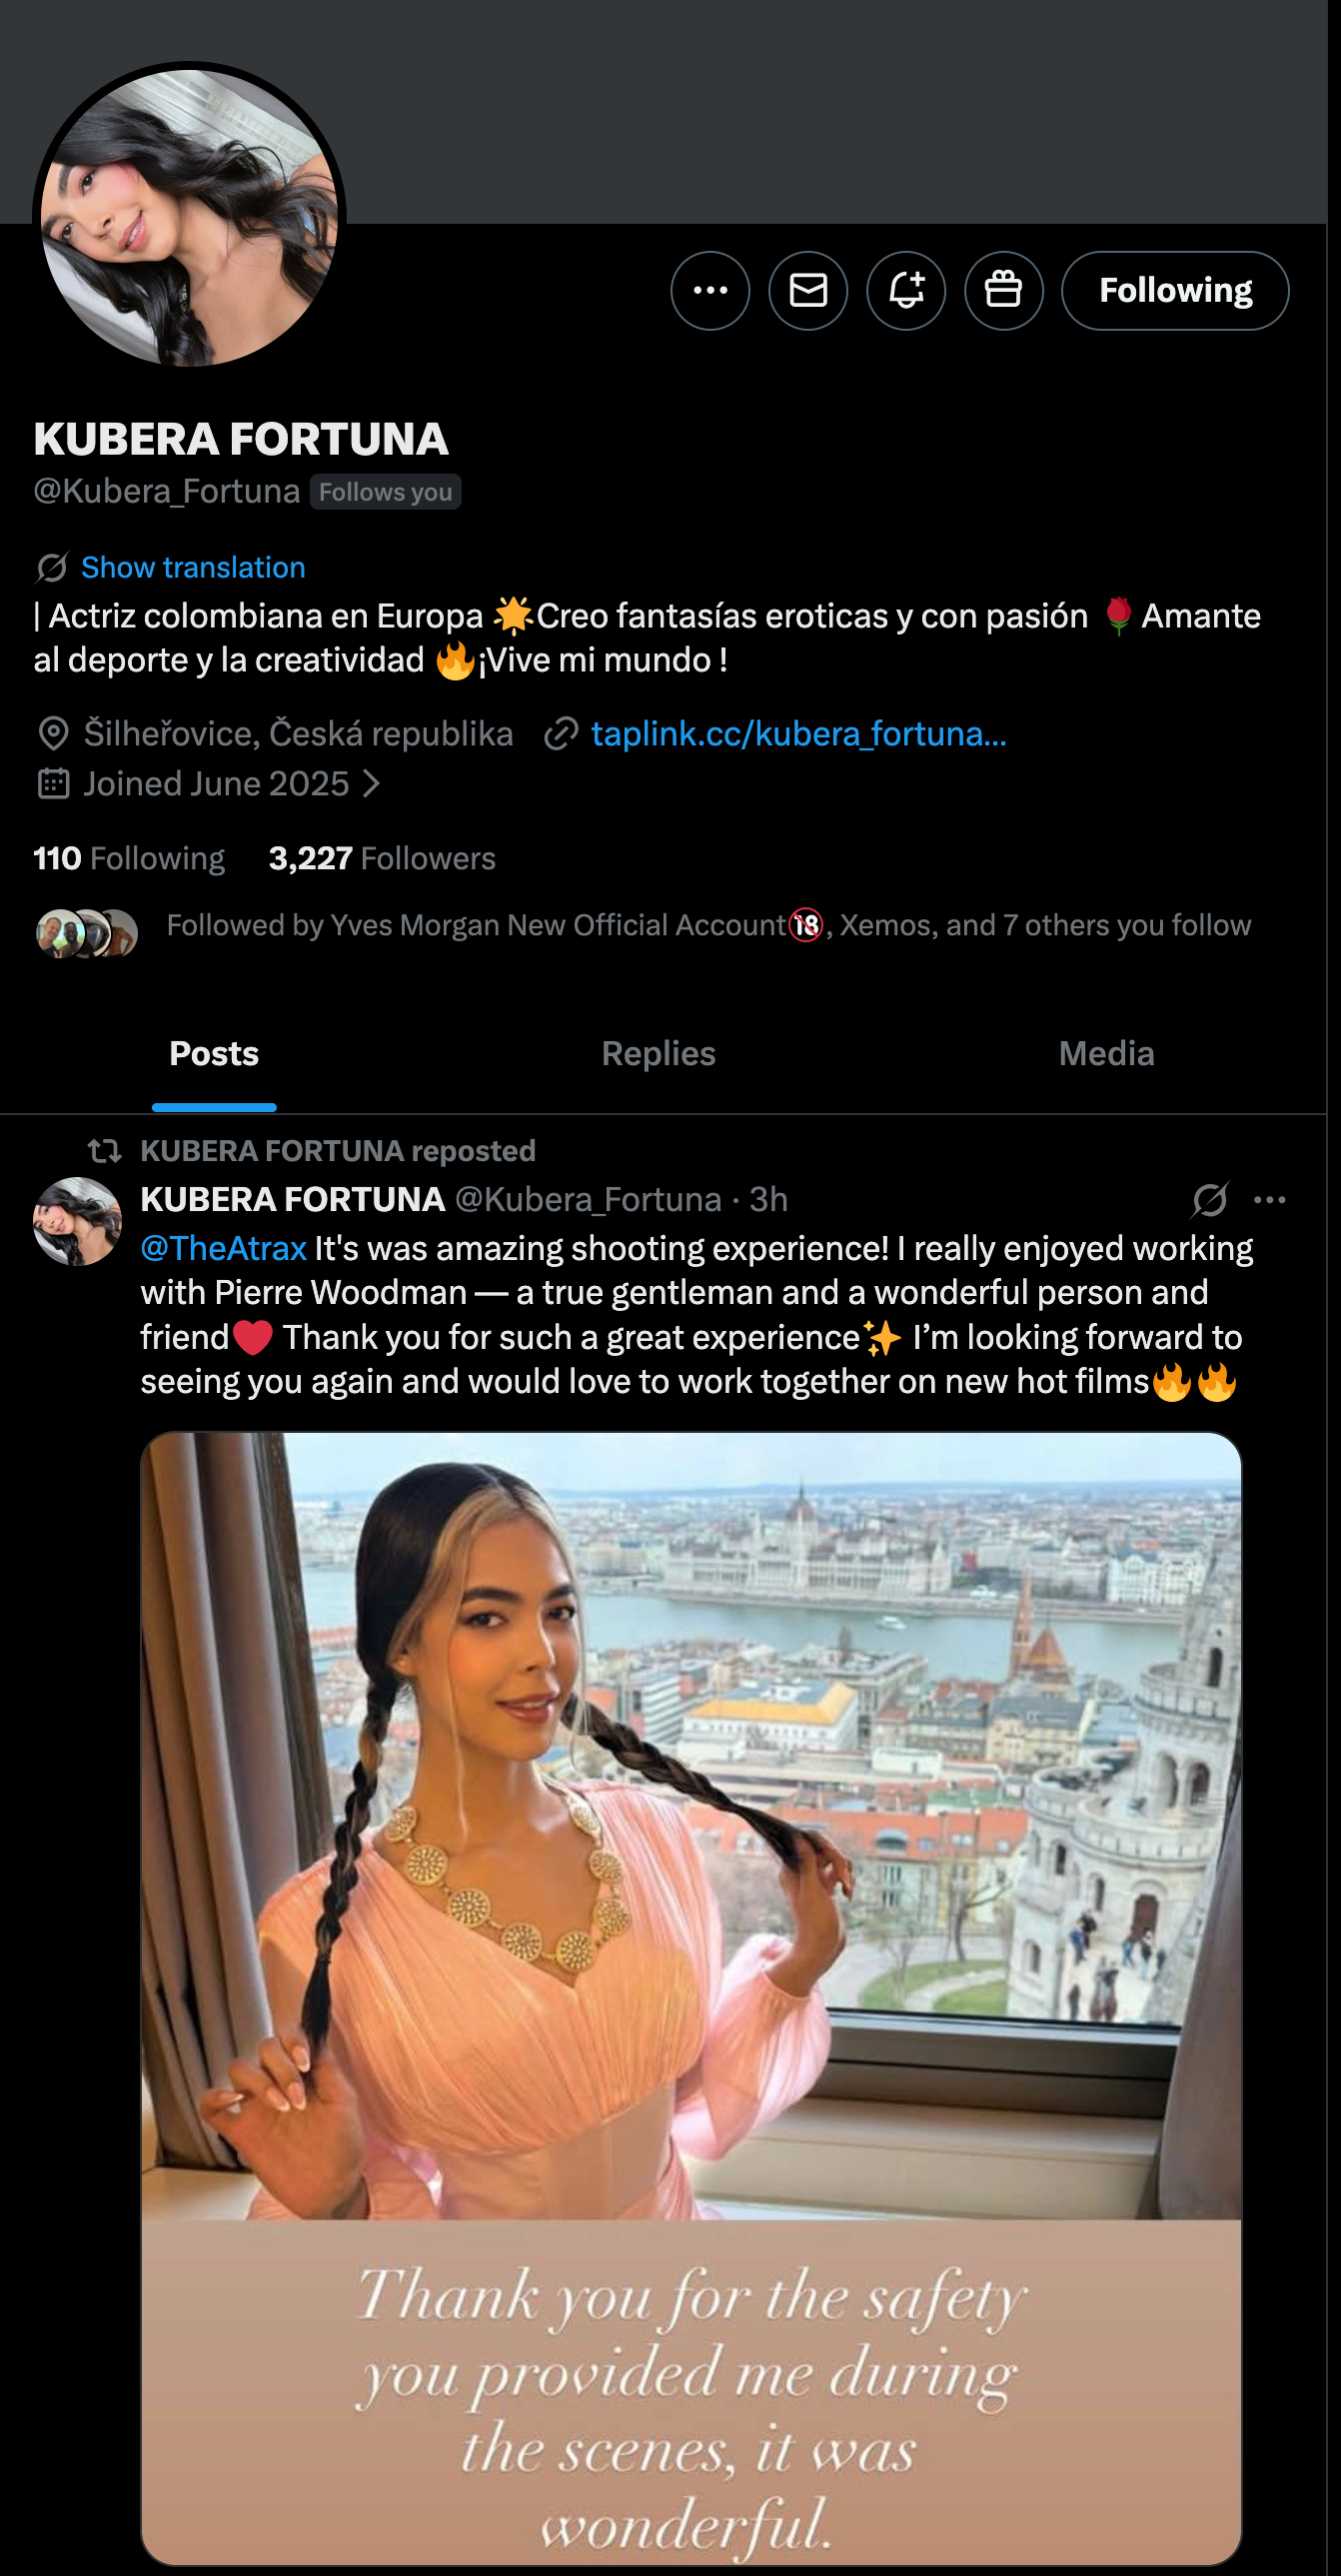Switch to the Media tab
This screenshot has height=2576, width=1341.
(1106, 1054)
